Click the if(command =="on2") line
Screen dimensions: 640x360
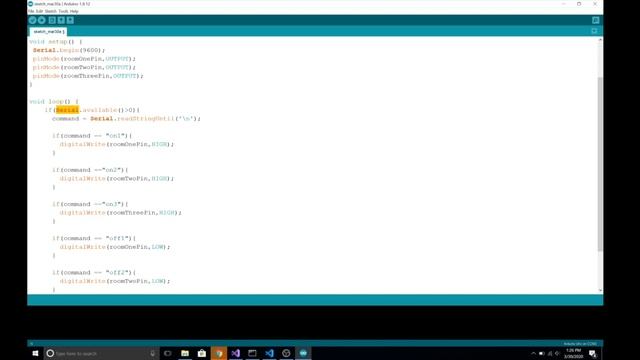coord(90,170)
